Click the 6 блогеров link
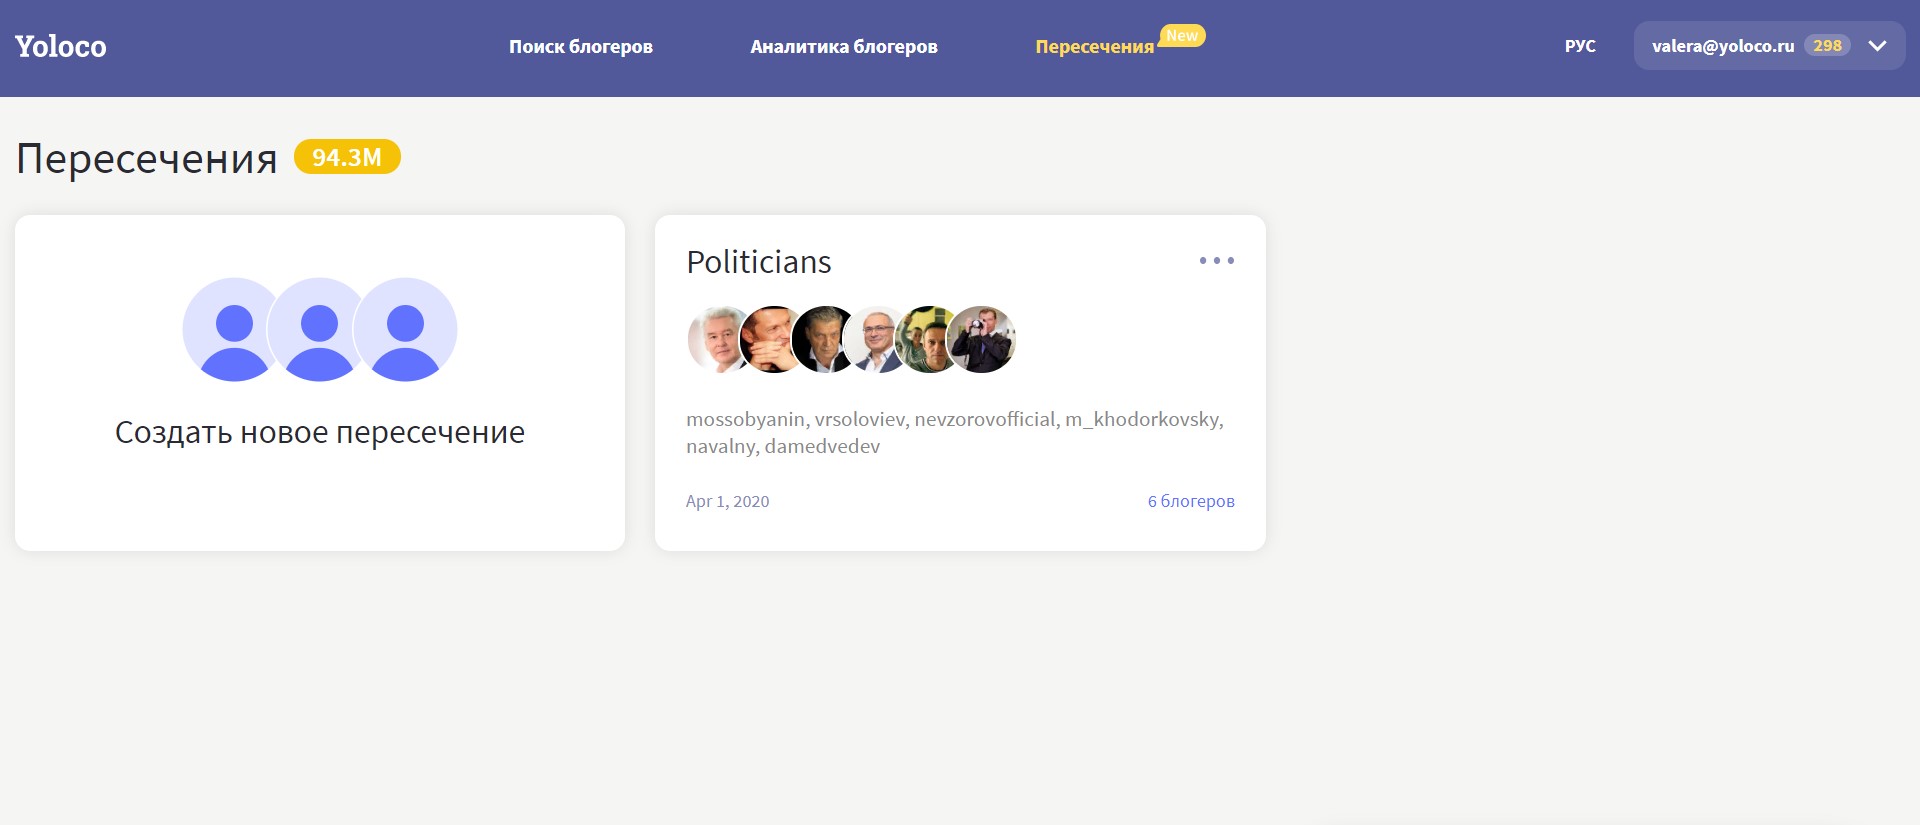The height and width of the screenshot is (825, 1920). coord(1191,501)
